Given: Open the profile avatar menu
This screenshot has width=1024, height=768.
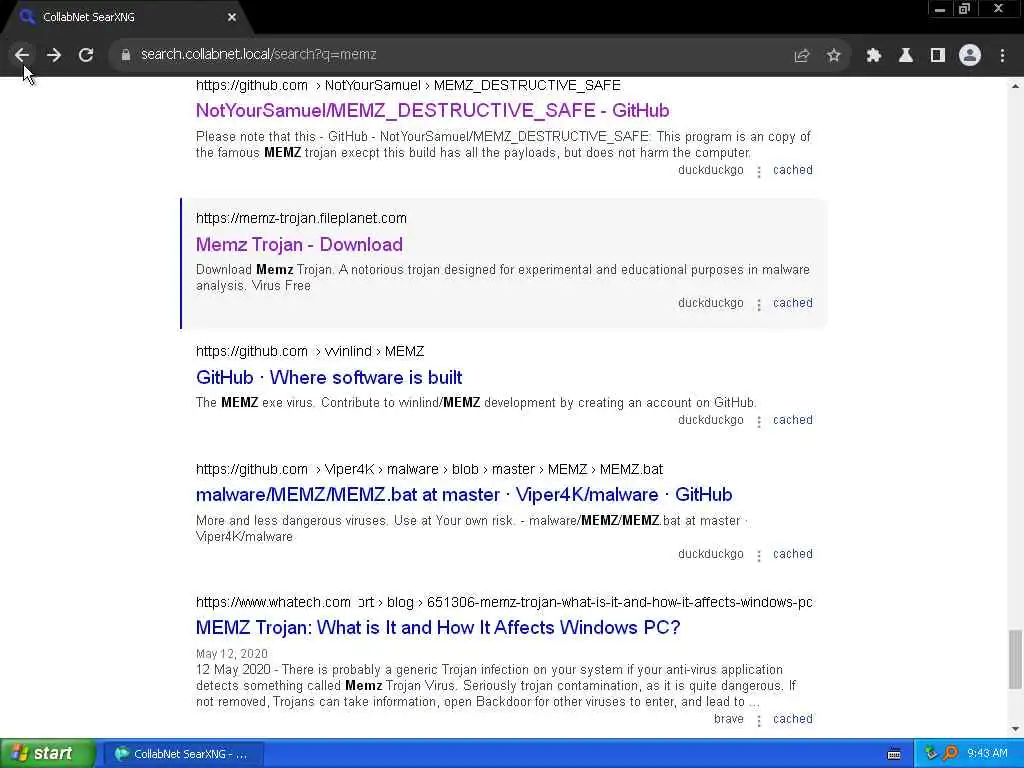Looking at the screenshot, I should pos(970,55).
